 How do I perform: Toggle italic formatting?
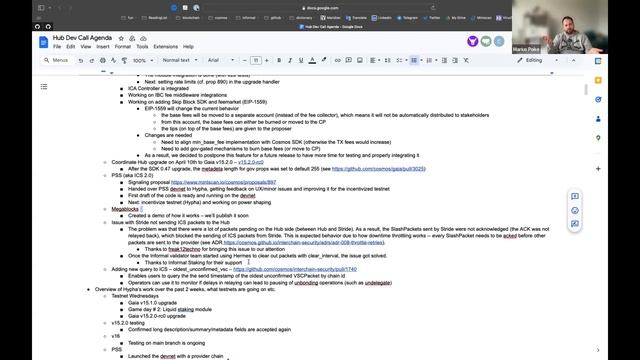[x=290, y=60]
